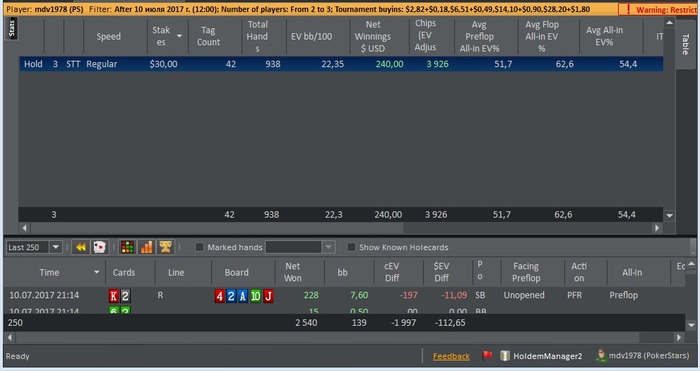
Task: Click the Unopened facing preflop cell
Action: click(524, 295)
